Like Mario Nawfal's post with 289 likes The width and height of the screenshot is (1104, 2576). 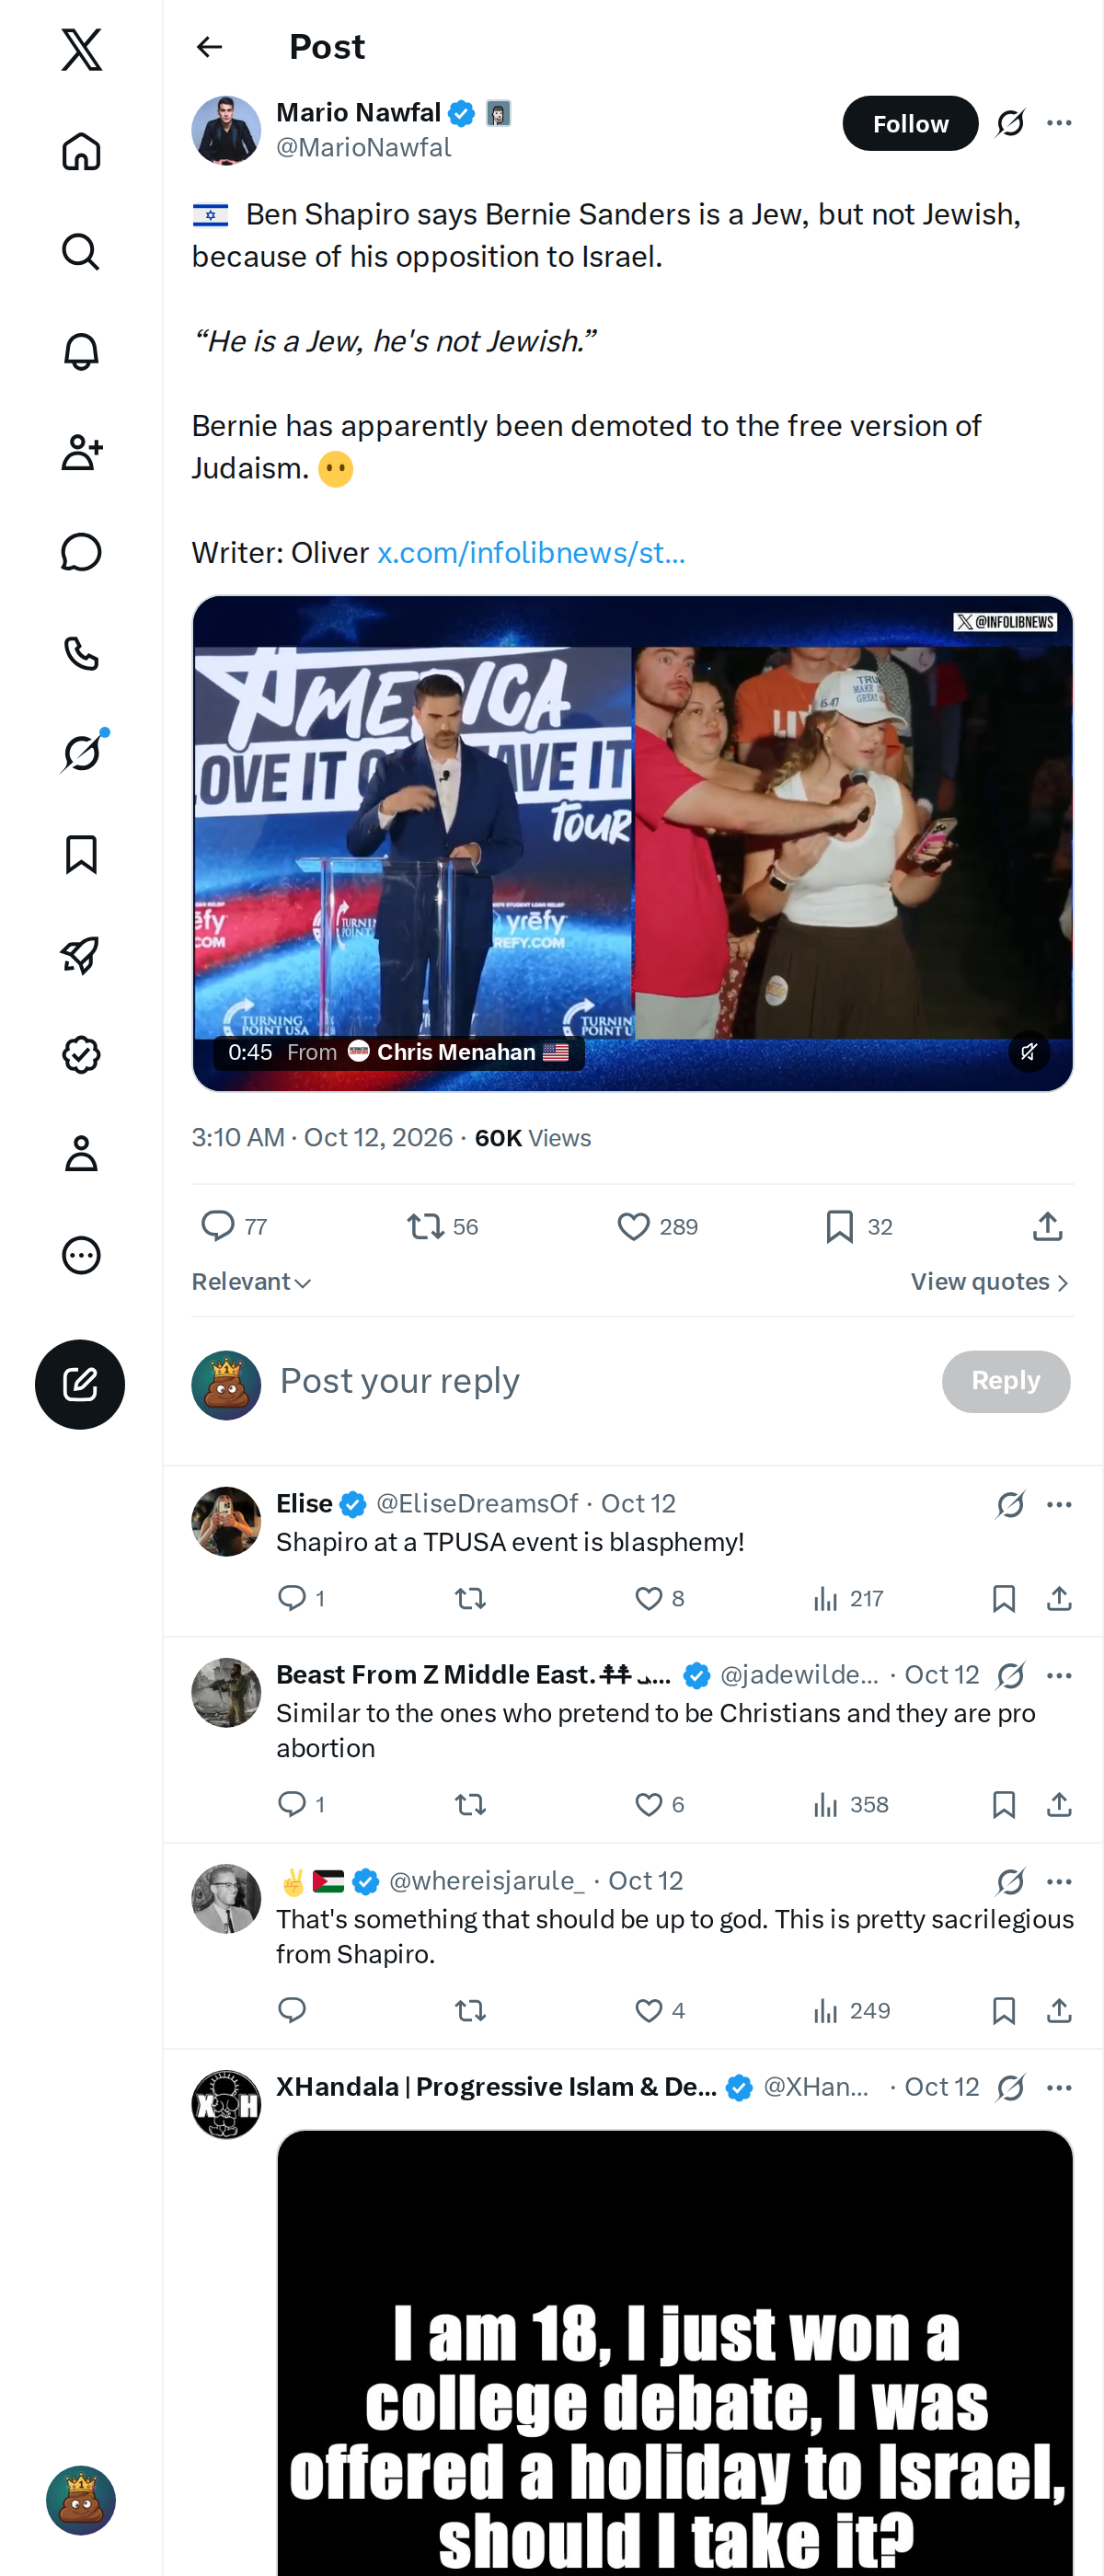click(657, 1226)
